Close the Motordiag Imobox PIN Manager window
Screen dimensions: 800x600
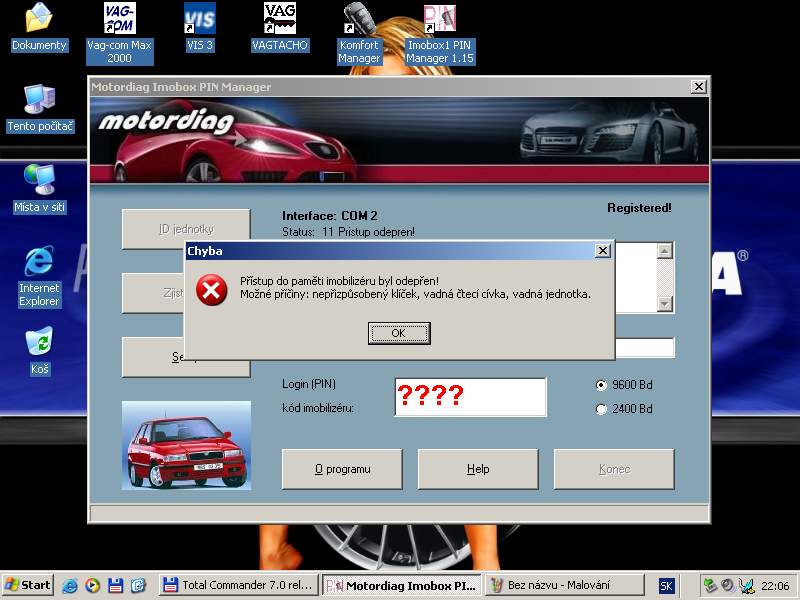pos(698,87)
